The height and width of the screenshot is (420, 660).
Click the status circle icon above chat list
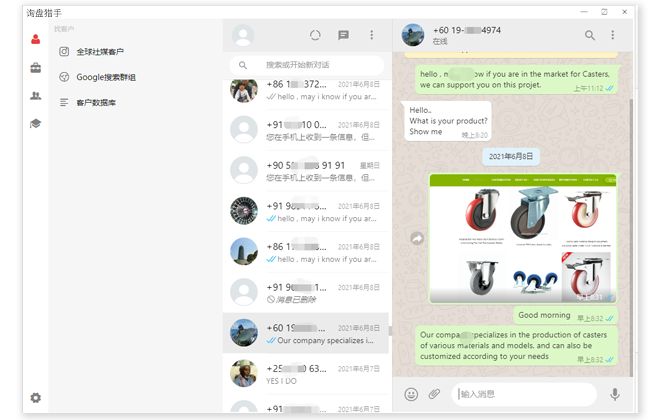pos(315,35)
